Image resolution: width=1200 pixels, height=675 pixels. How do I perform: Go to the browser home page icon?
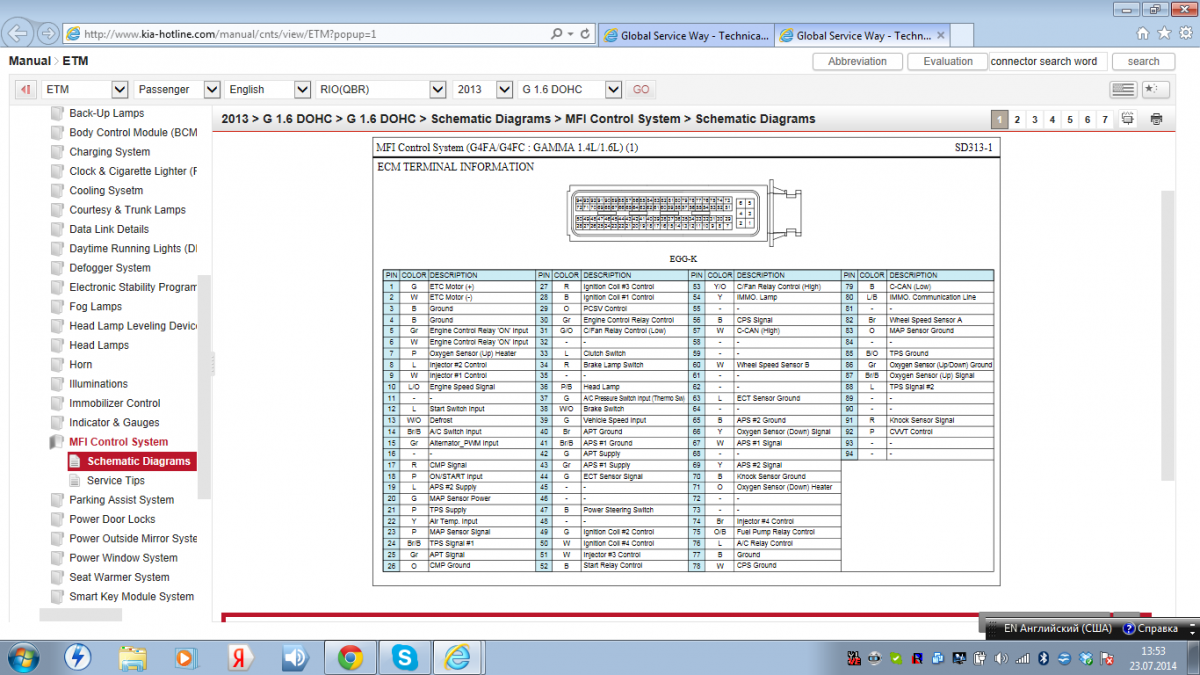1143,33
